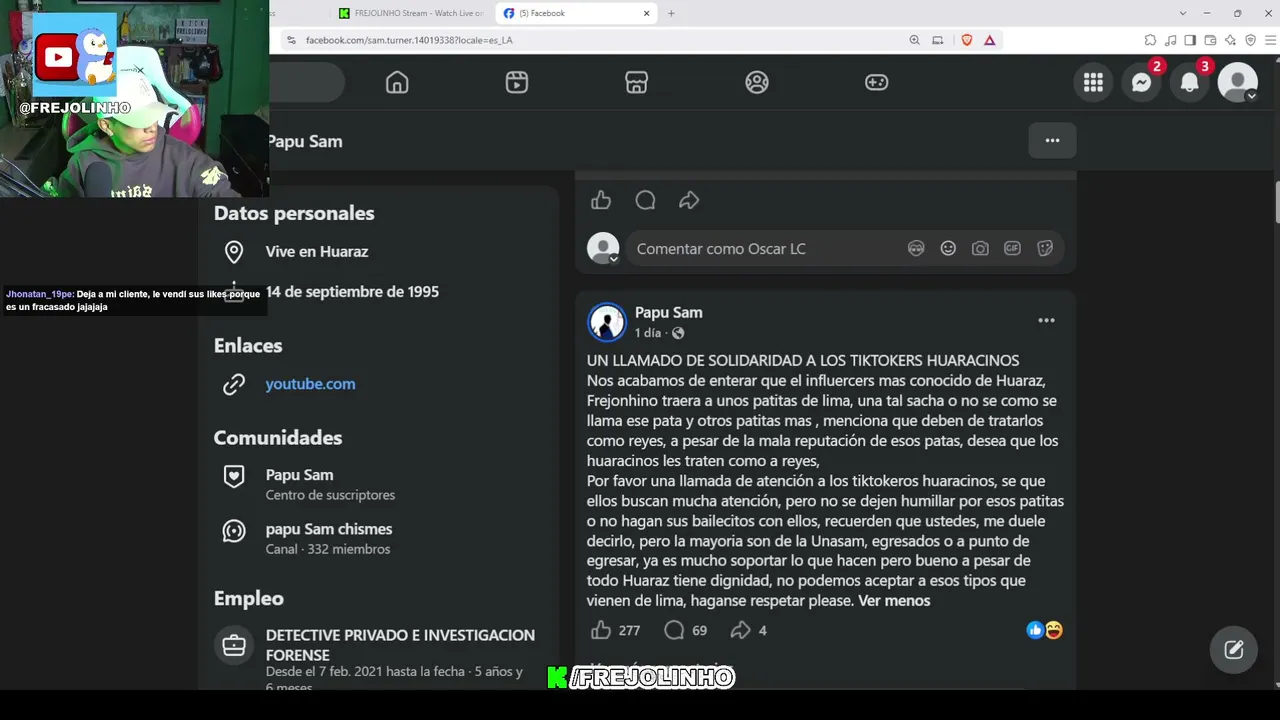Add a GIF to the comment
The height and width of the screenshot is (720, 1280).
(x=1012, y=249)
